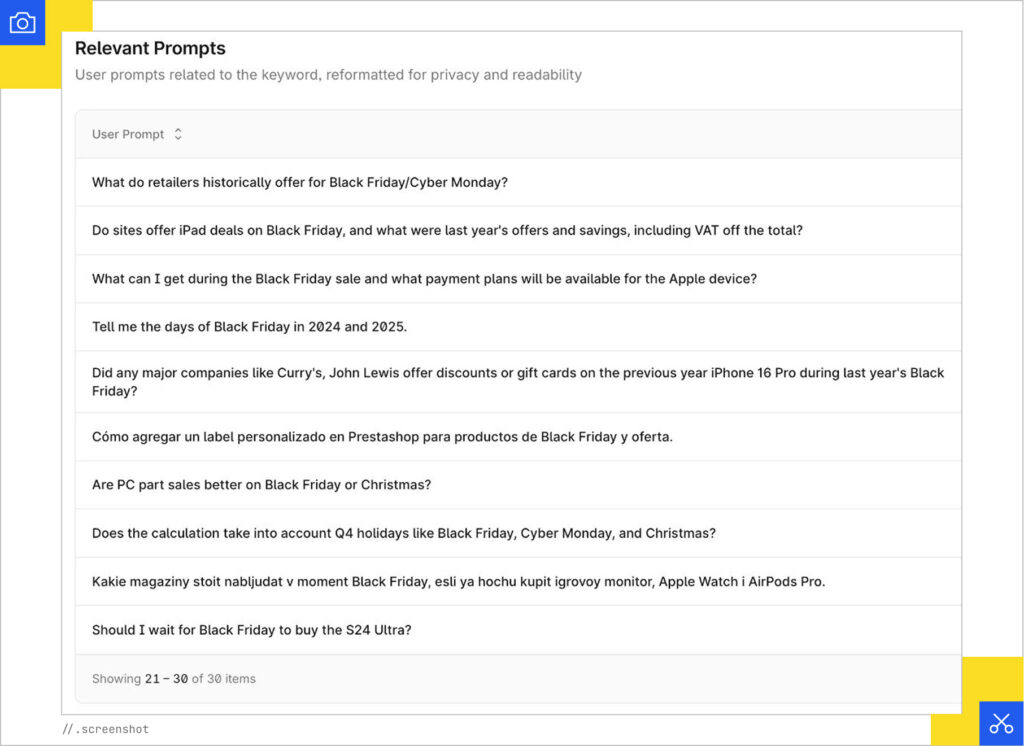Click the Showing 21 – 30 of 30 items text
Screen dimensions: 1024x746
coord(174,679)
